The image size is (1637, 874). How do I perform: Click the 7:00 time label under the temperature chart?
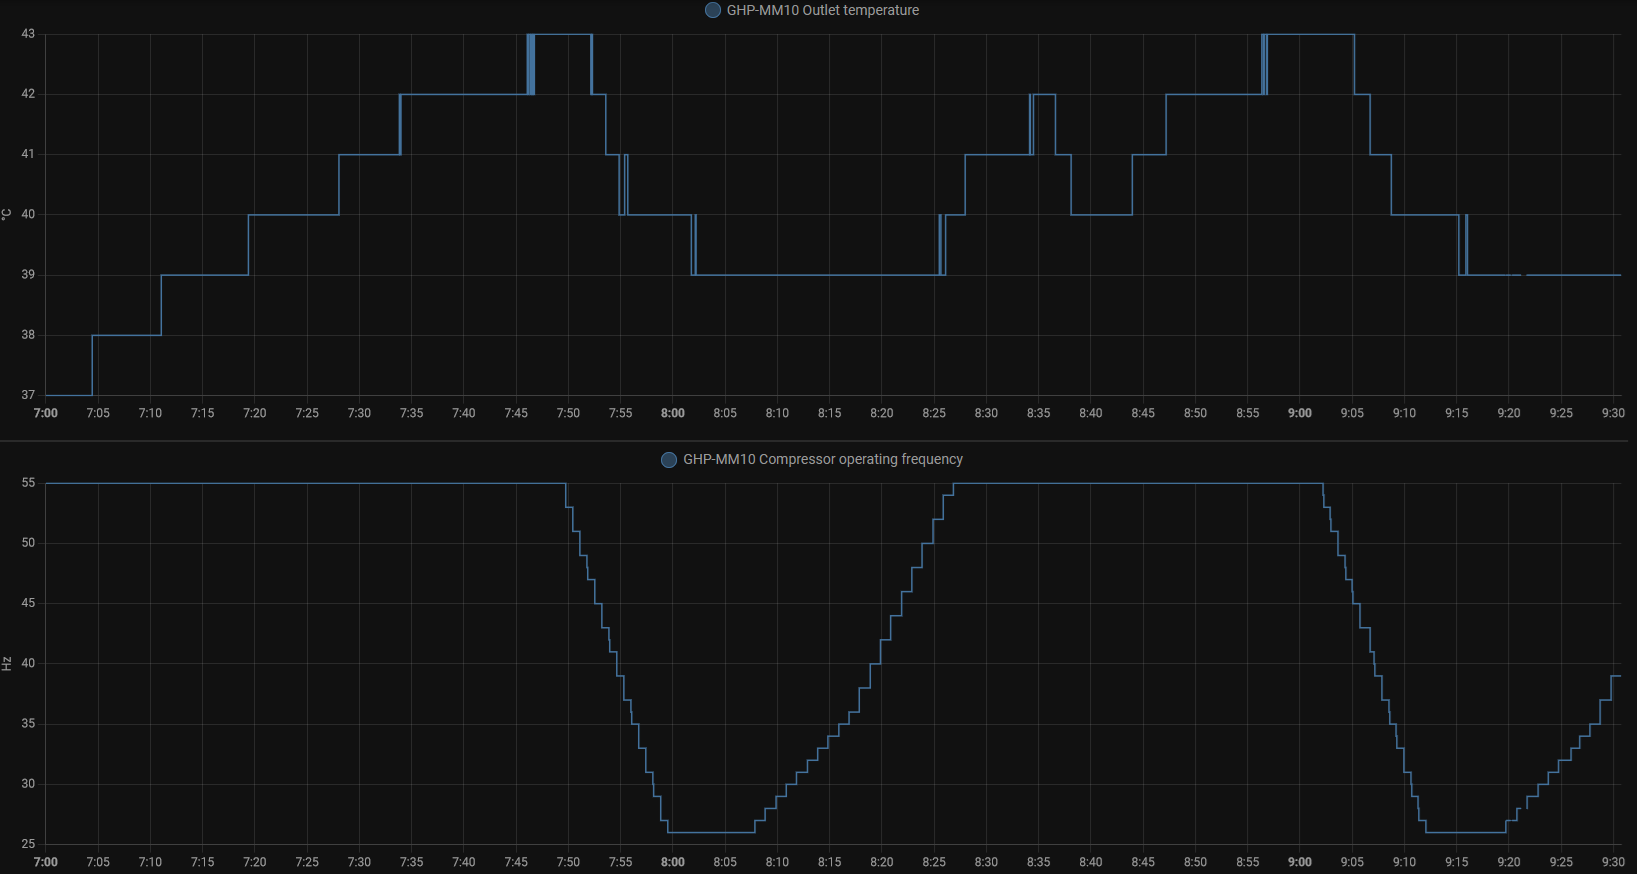tap(46, 413)
